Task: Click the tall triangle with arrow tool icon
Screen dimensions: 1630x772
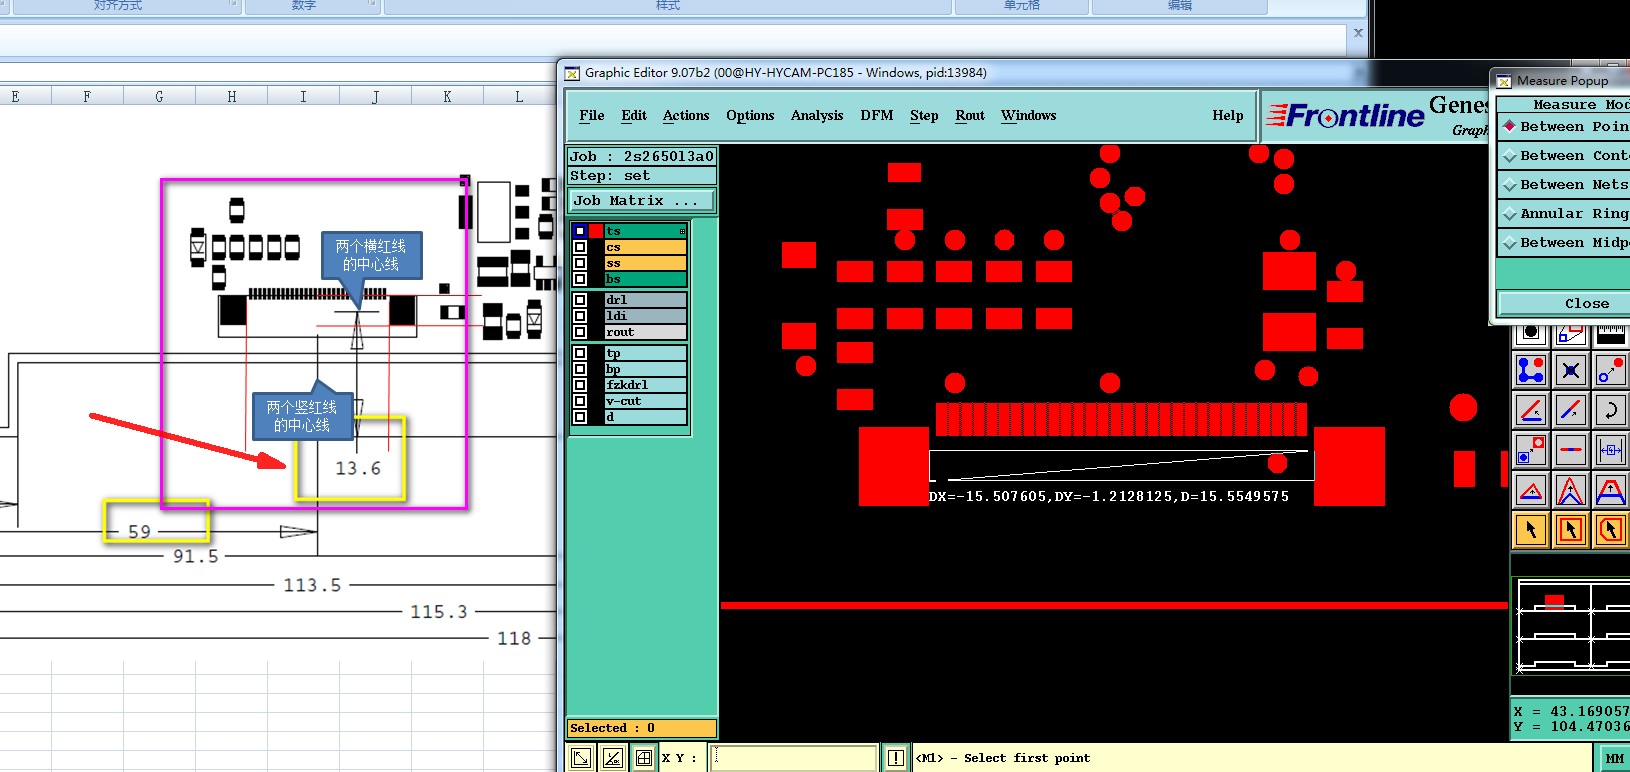Action: pyautogui.click(x=1570, y=490)
